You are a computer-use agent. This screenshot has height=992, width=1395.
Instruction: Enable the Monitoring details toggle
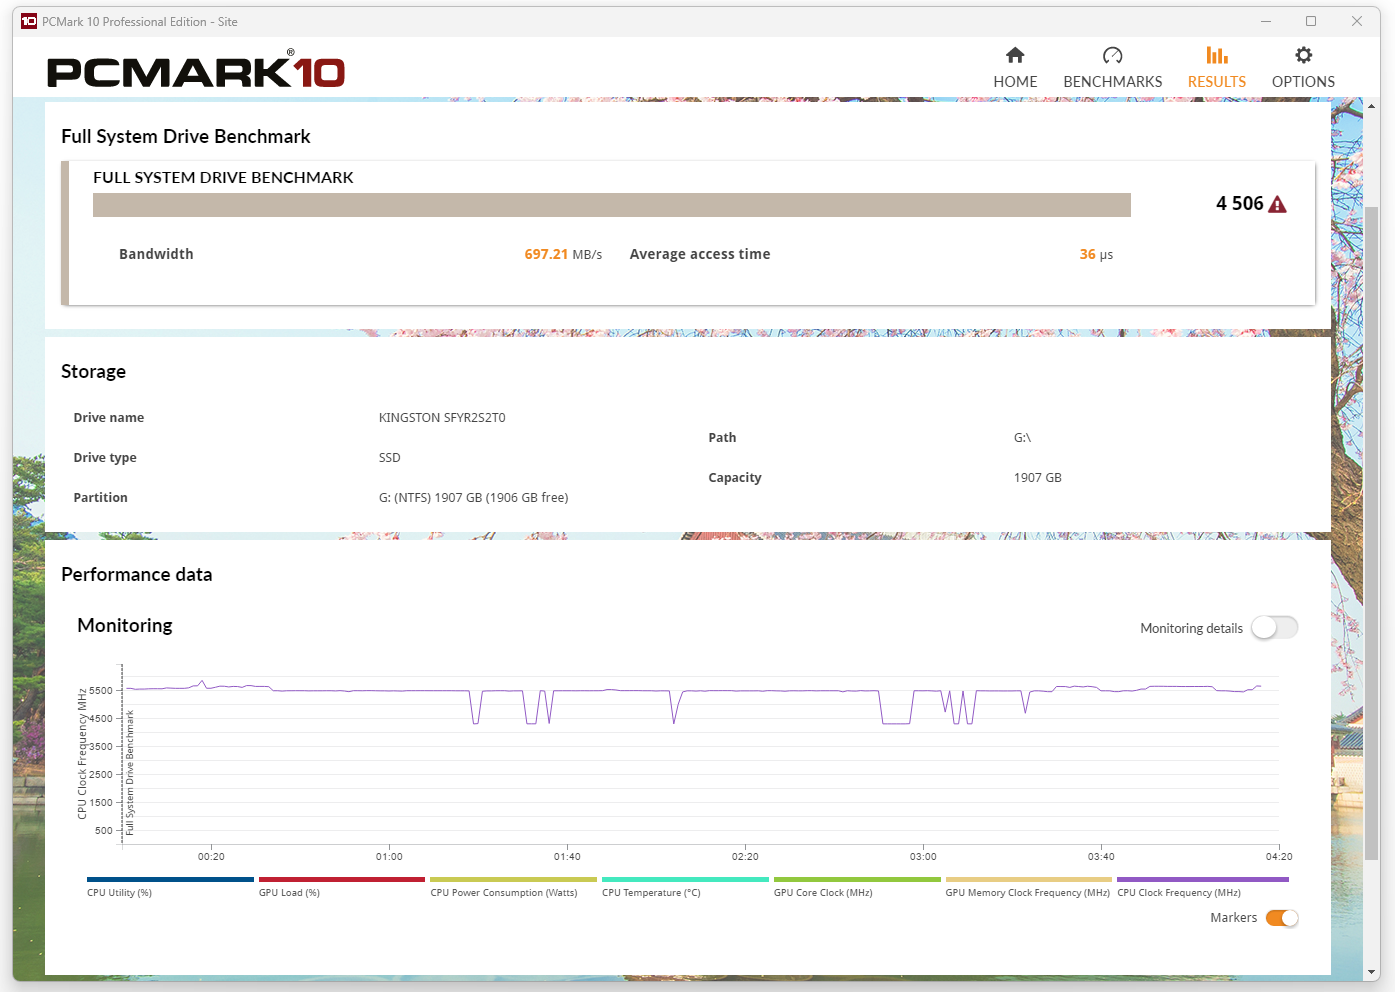point(1274,628)
